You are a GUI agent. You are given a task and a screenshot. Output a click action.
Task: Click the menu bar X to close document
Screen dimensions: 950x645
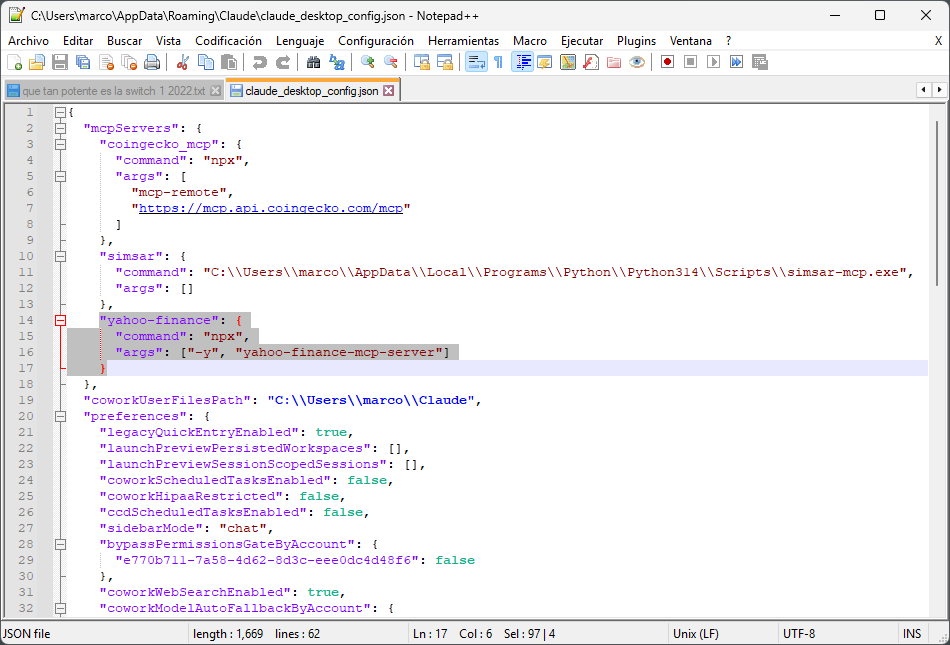coord(938,41)
